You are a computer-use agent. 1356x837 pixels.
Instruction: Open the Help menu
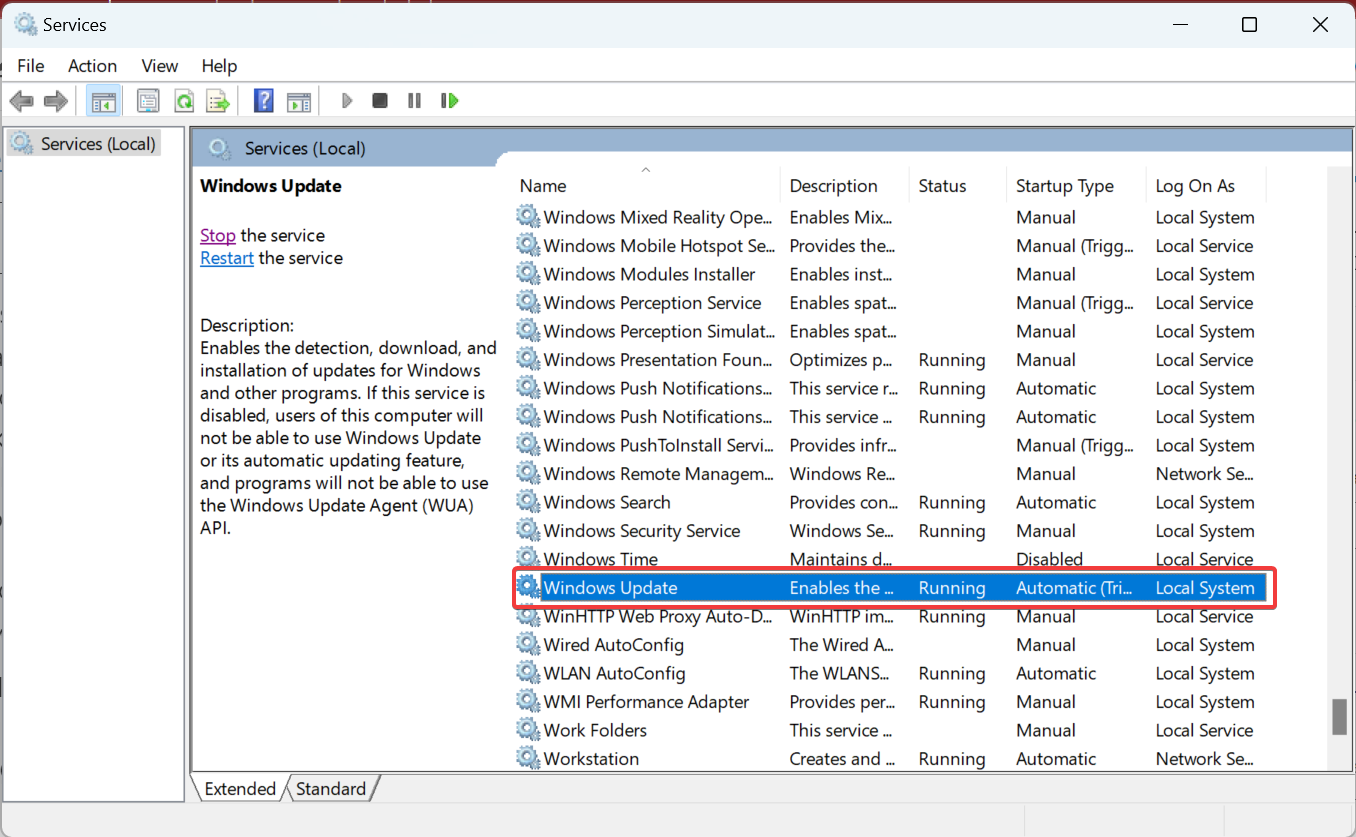point(219,66)
